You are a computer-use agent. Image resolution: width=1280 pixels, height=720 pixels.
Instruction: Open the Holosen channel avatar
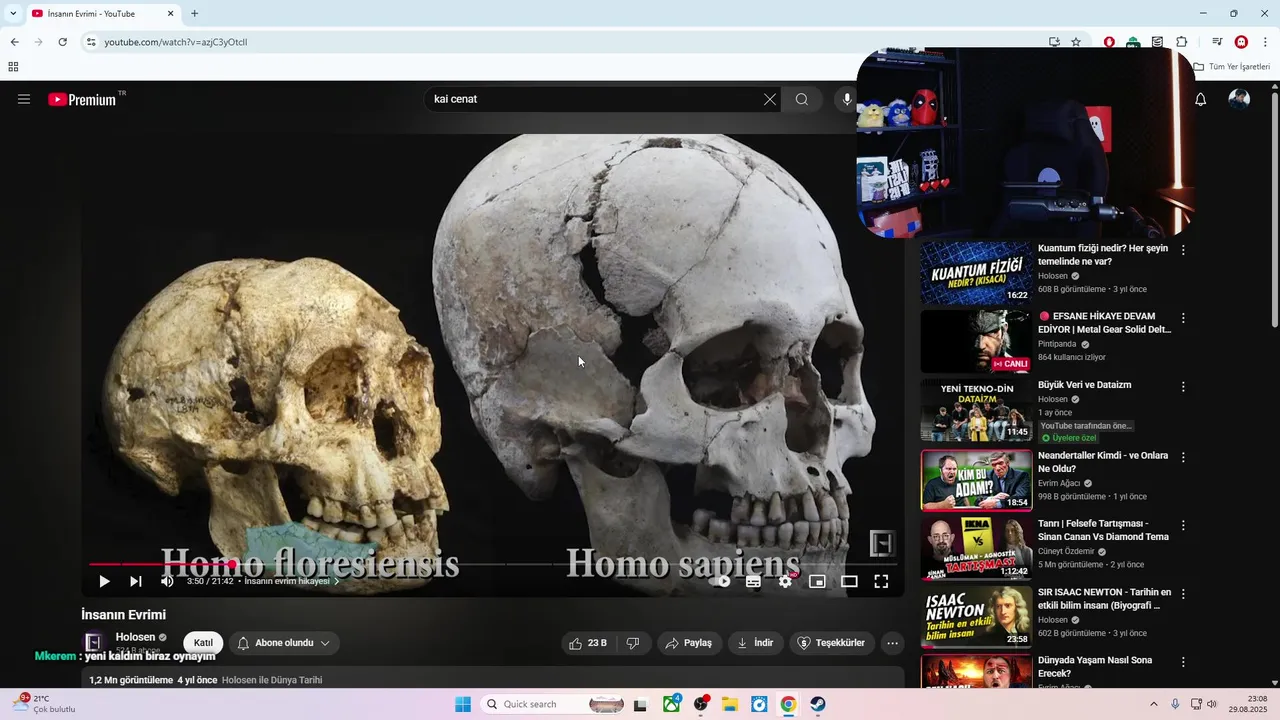[94, 643]
